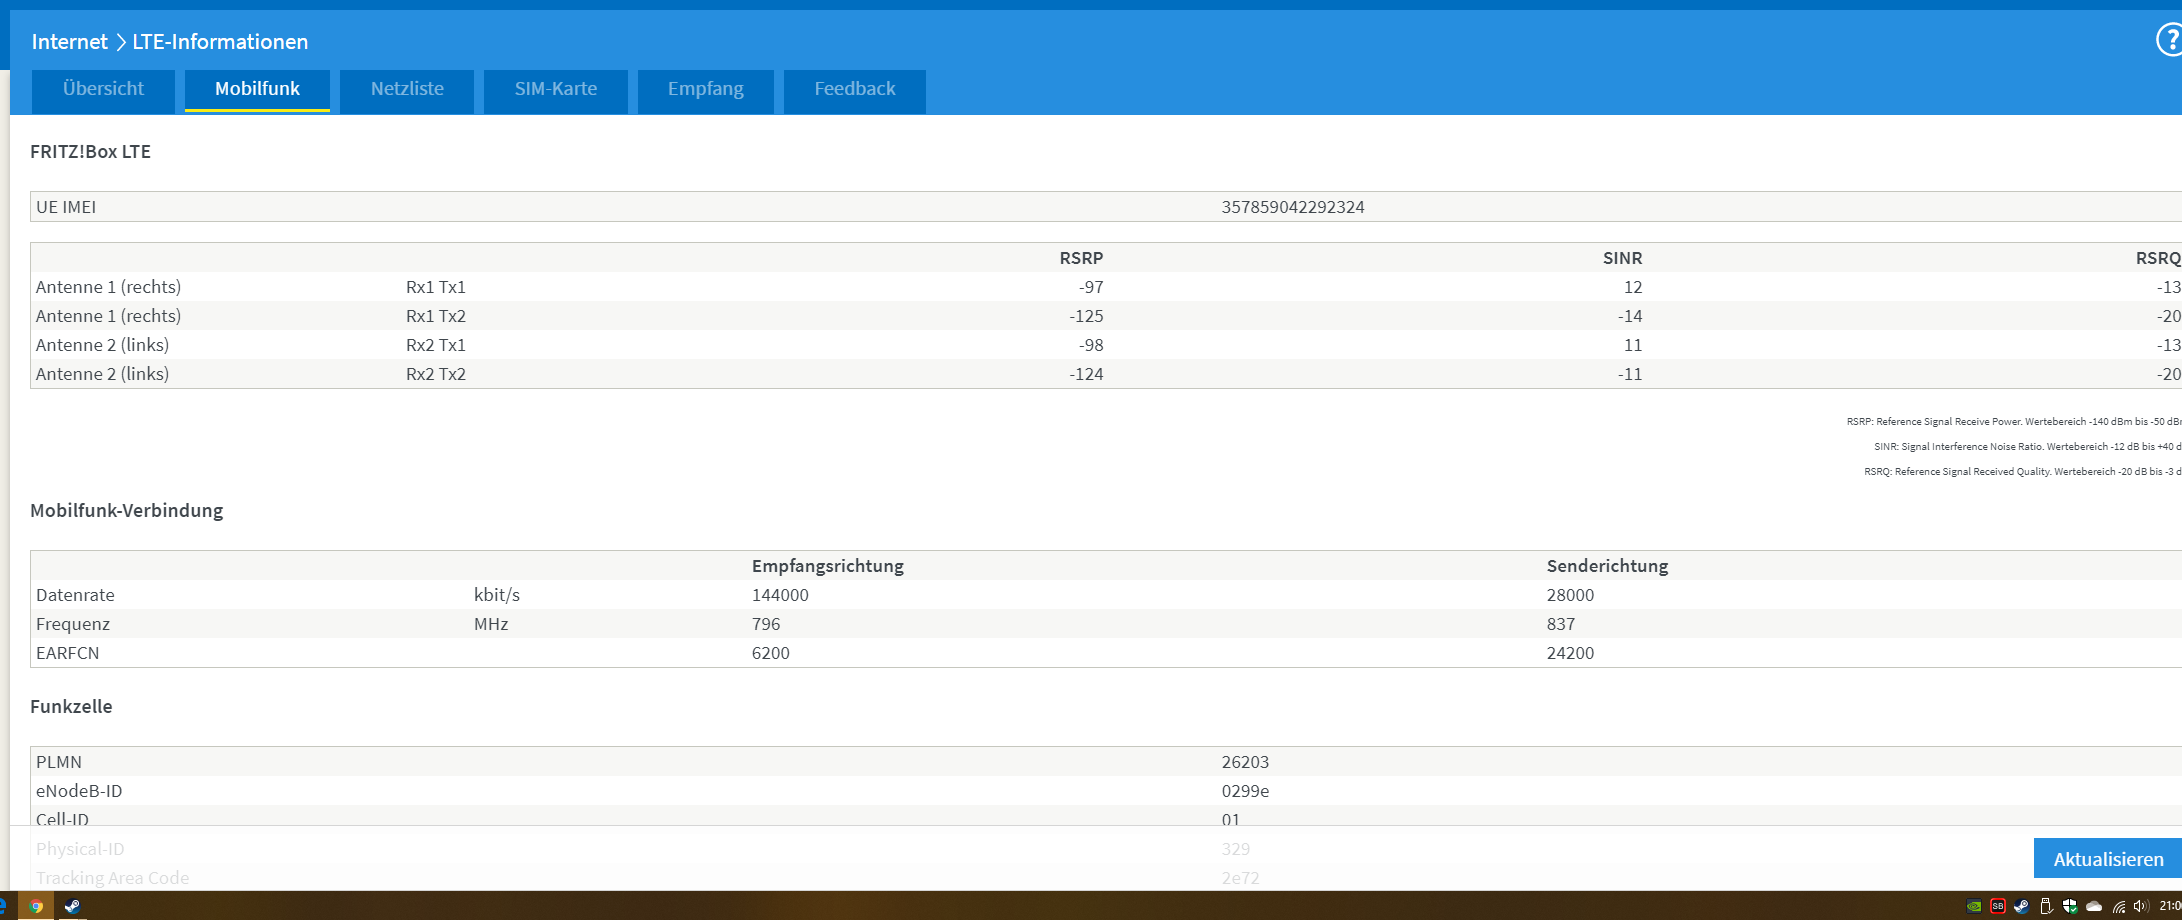Image resolution: width=2182 pixels, height=920 pixels.
Task: Click the send frequency 837
Action: click(1561, 624)
